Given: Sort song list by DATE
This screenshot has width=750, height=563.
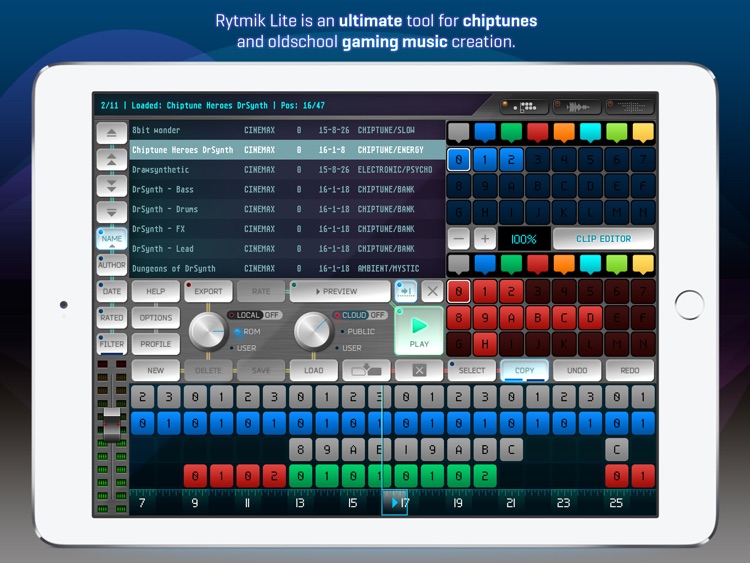Looking at the screenshot, I should point(111,291).
